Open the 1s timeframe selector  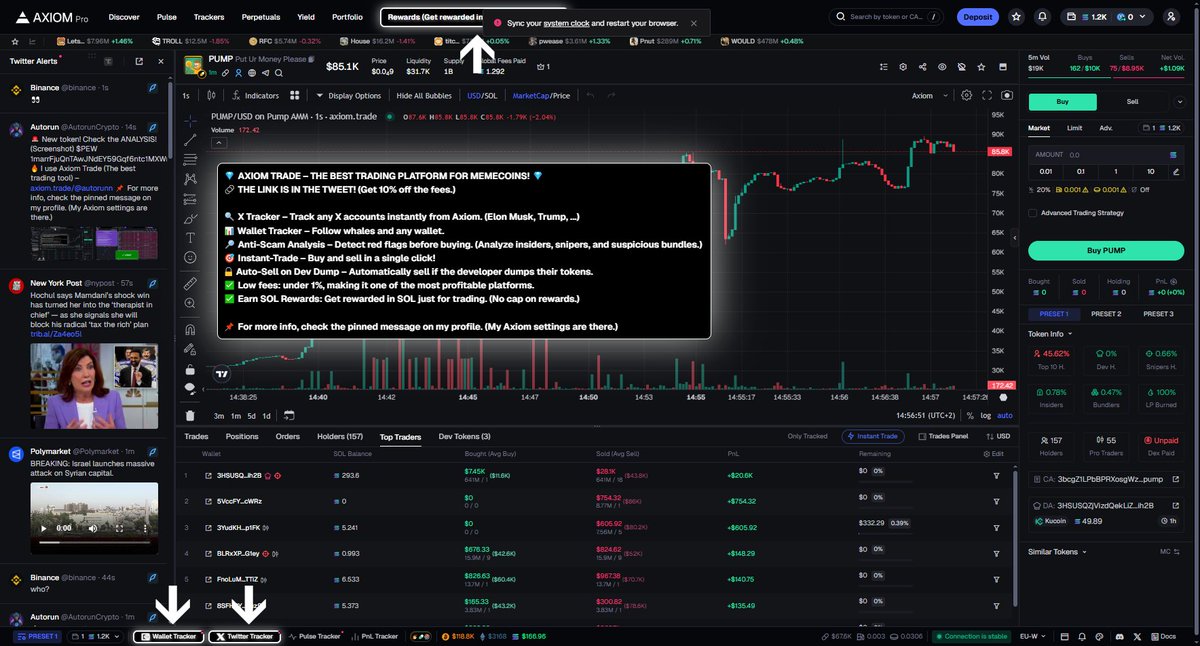(x=186, y=96)
